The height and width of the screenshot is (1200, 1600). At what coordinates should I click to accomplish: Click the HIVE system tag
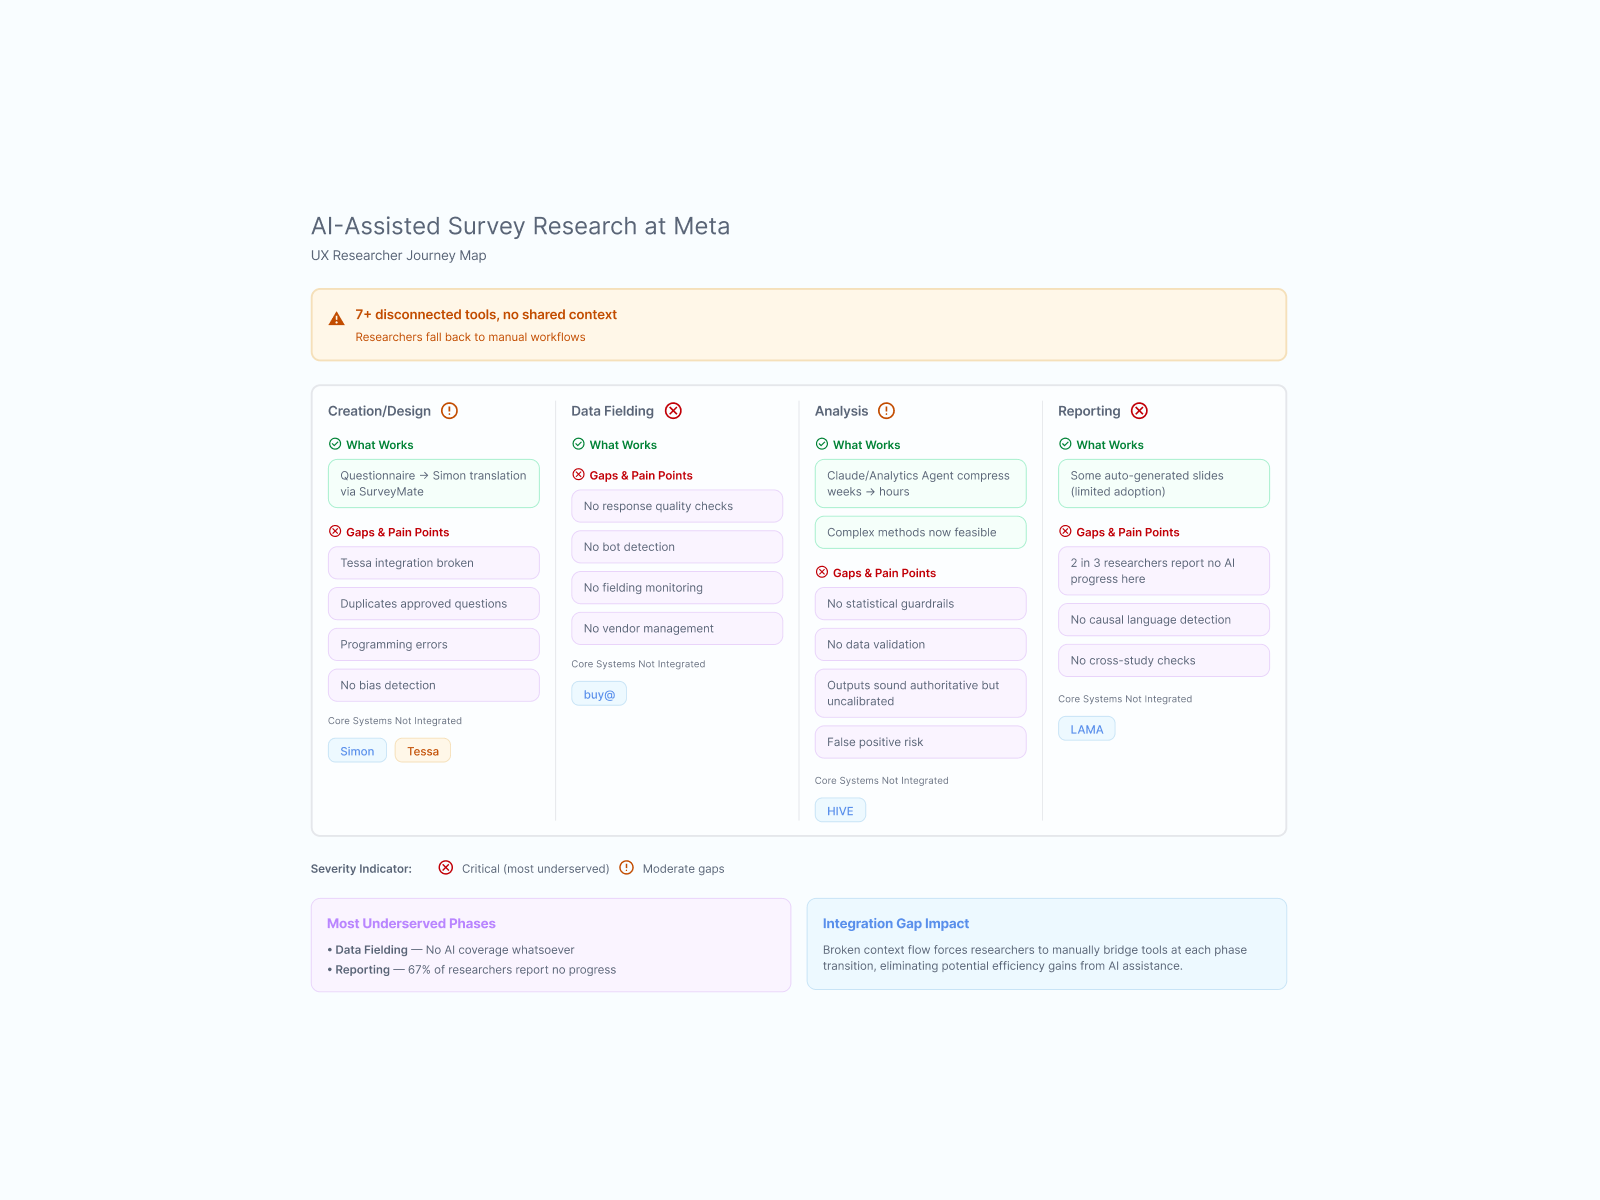[x=840, y=811]
